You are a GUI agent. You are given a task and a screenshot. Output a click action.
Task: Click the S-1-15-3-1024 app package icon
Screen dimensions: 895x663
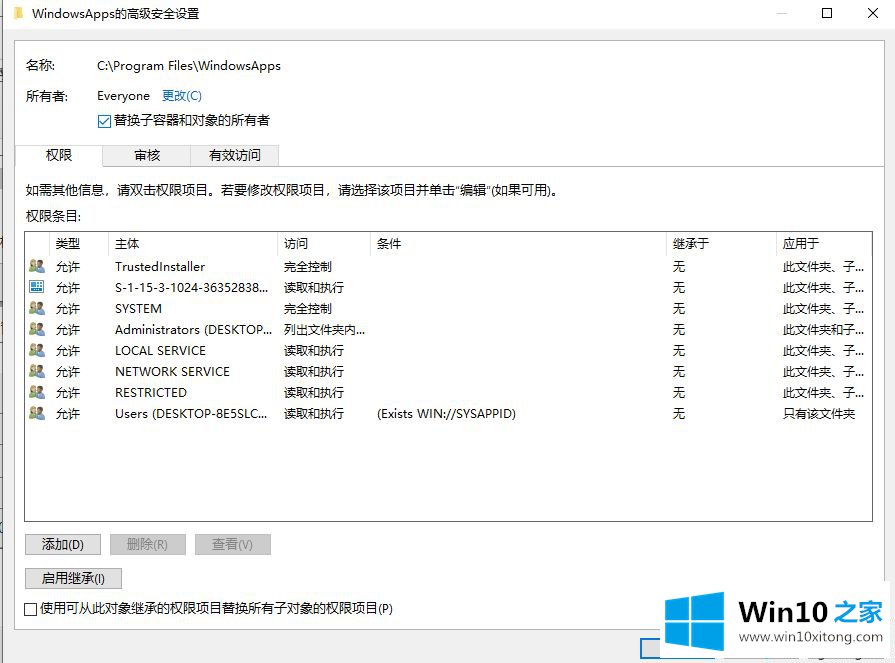(37, 287)
